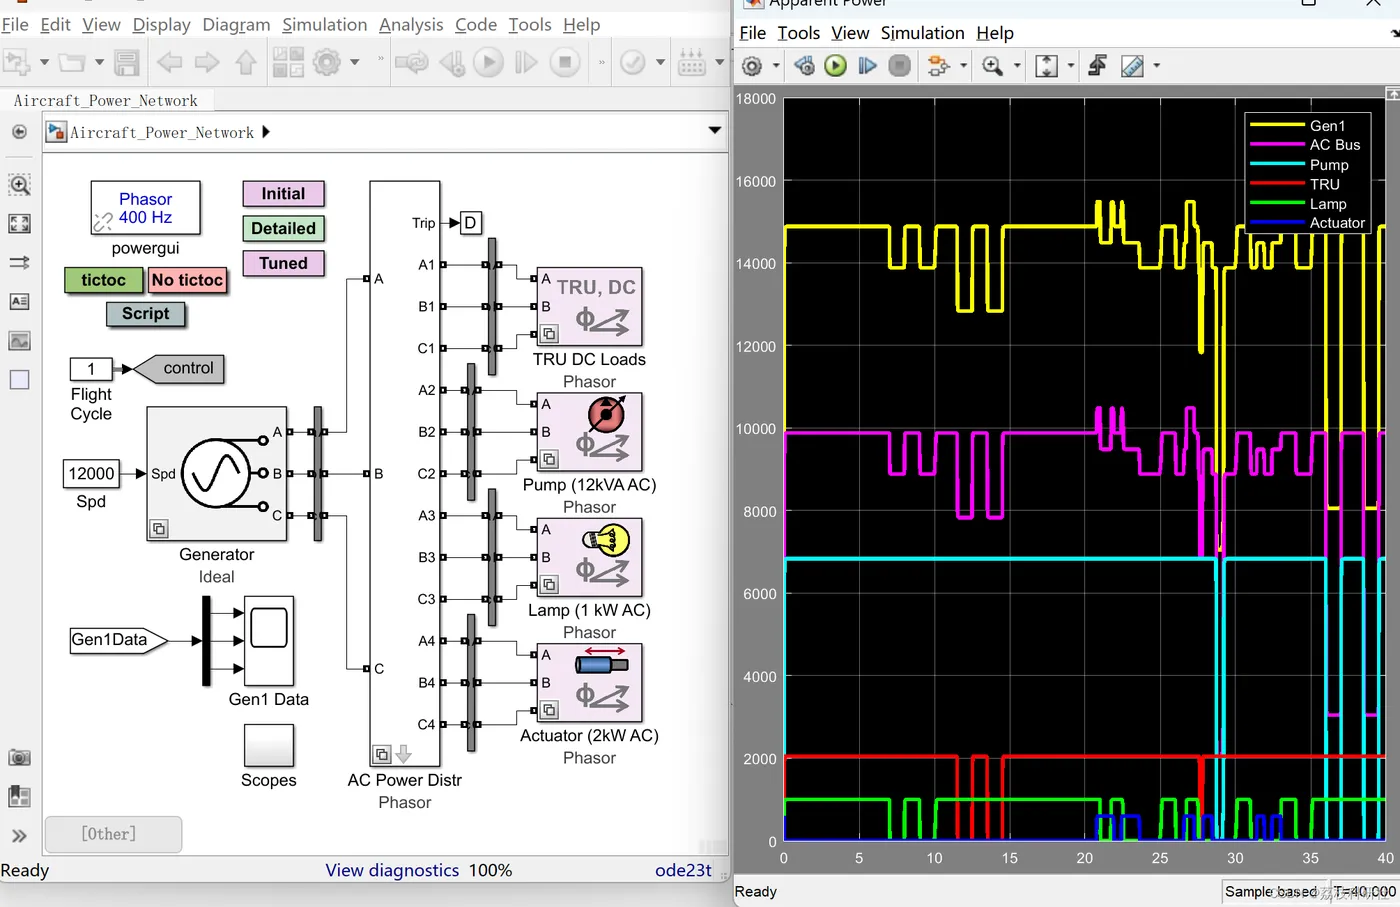Open Model Configuration Parameters gear icon
The image size is (1400, 907).
click(x=327, y=63)
